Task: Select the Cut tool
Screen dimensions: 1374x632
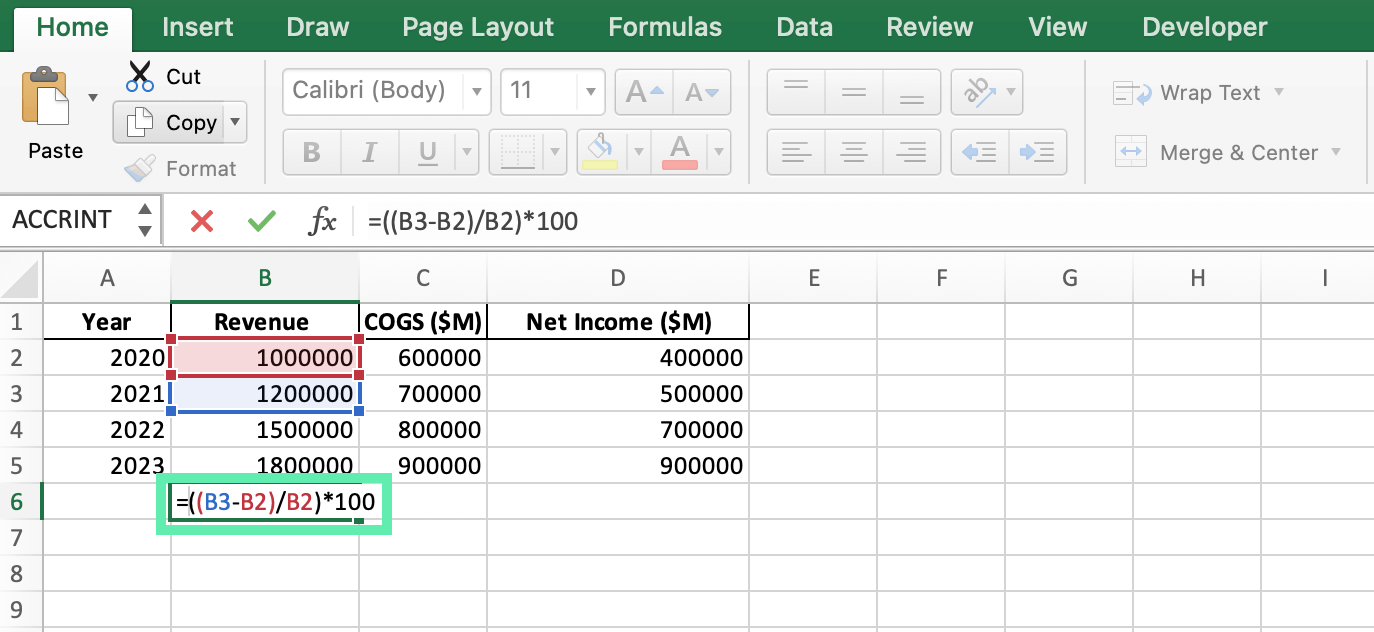Action: pos(165,76)
